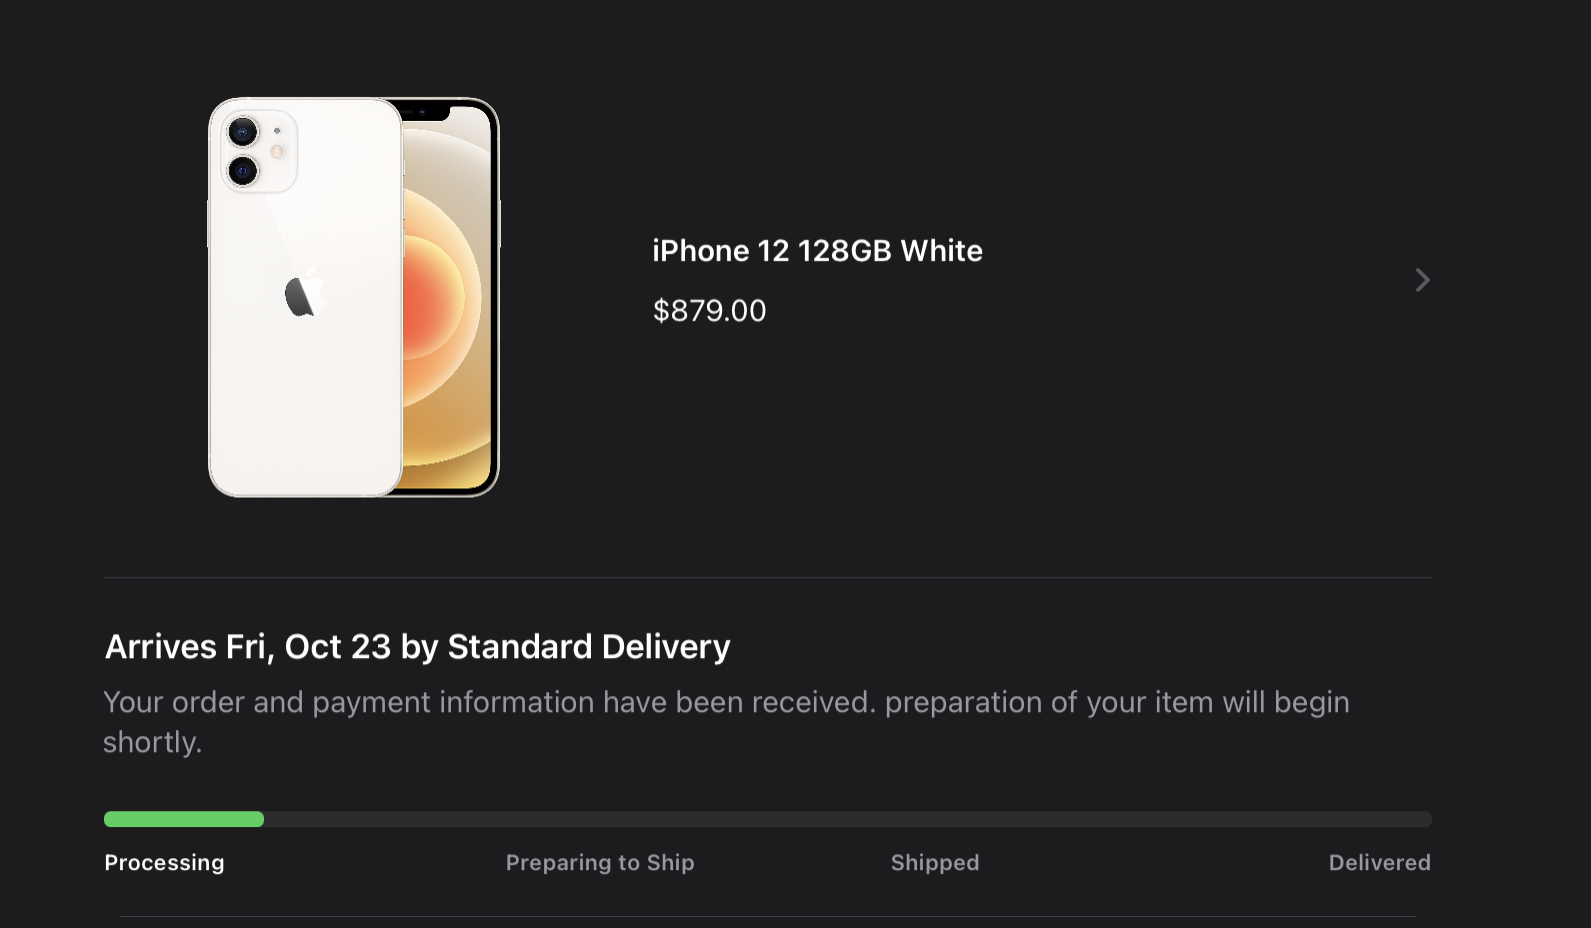
Task: Open the iPhone 12 128GB White title
Action: click(817, 251)
